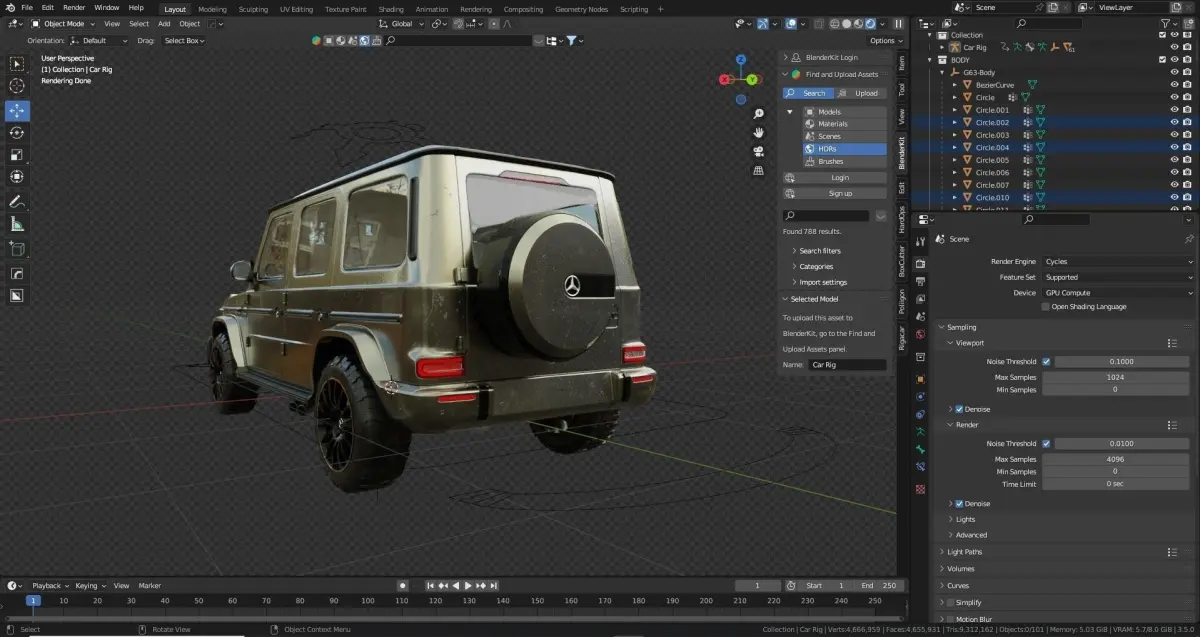This screenshot has height=637, width=1200.
Task: Open the Texture properties checker icon
Action: click(x=921, y=489)
